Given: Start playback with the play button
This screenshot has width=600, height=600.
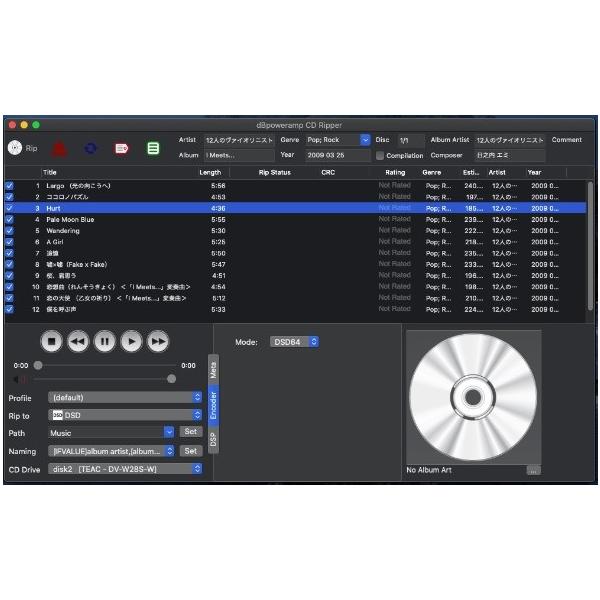Looking at the screenshot, I should [x=131, y=341].
